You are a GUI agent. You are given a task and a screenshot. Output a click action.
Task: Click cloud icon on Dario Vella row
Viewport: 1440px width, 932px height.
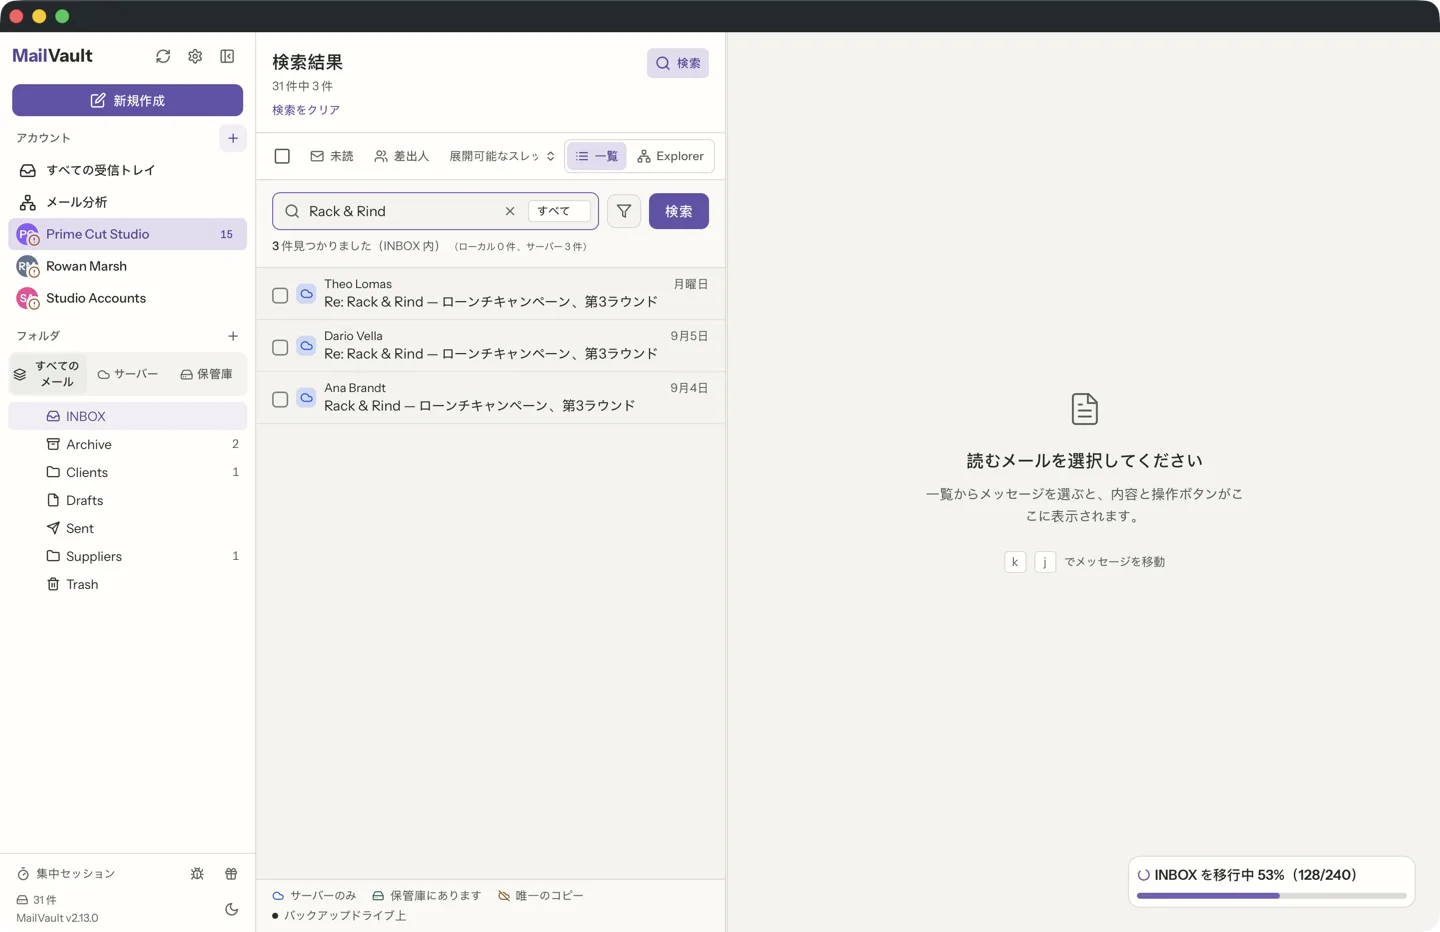click(307, 346)
